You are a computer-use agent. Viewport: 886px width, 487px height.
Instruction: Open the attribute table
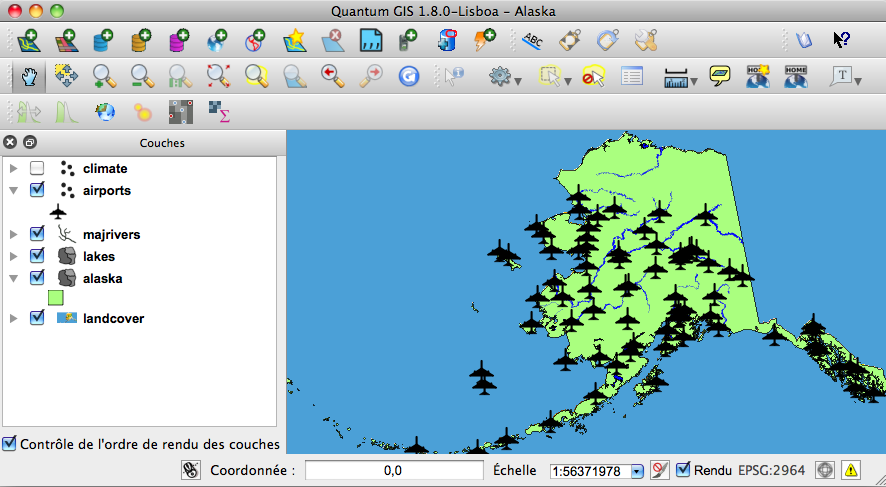631,76
